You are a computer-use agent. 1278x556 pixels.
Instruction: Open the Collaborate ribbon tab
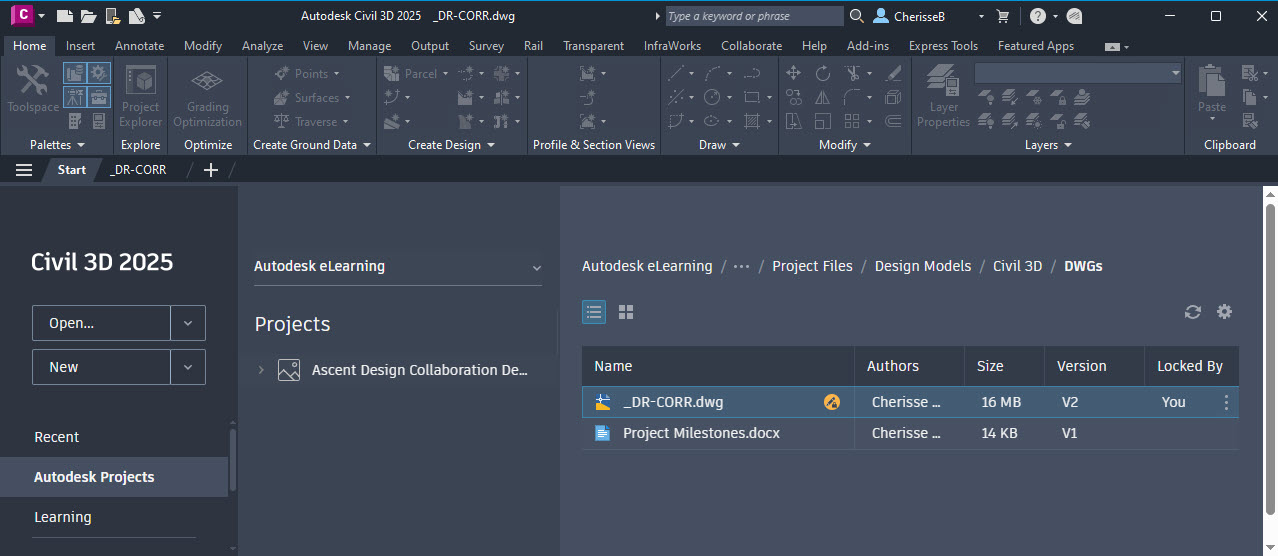(x=751, y=46)
